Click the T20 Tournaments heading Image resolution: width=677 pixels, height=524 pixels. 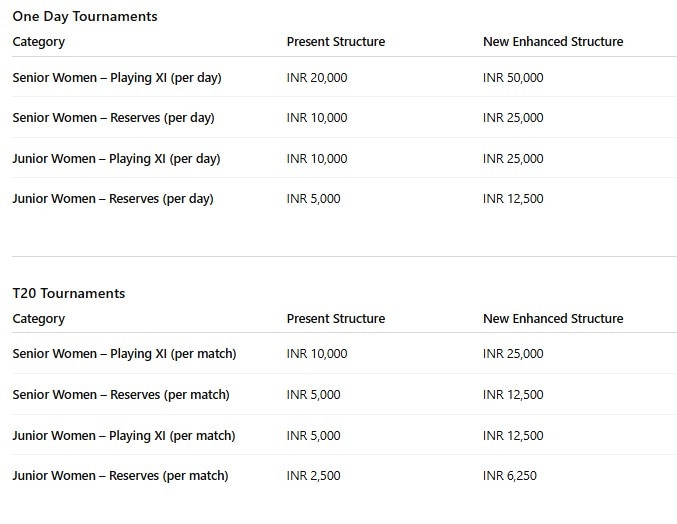pyautogui.click(x=69, y=293)
